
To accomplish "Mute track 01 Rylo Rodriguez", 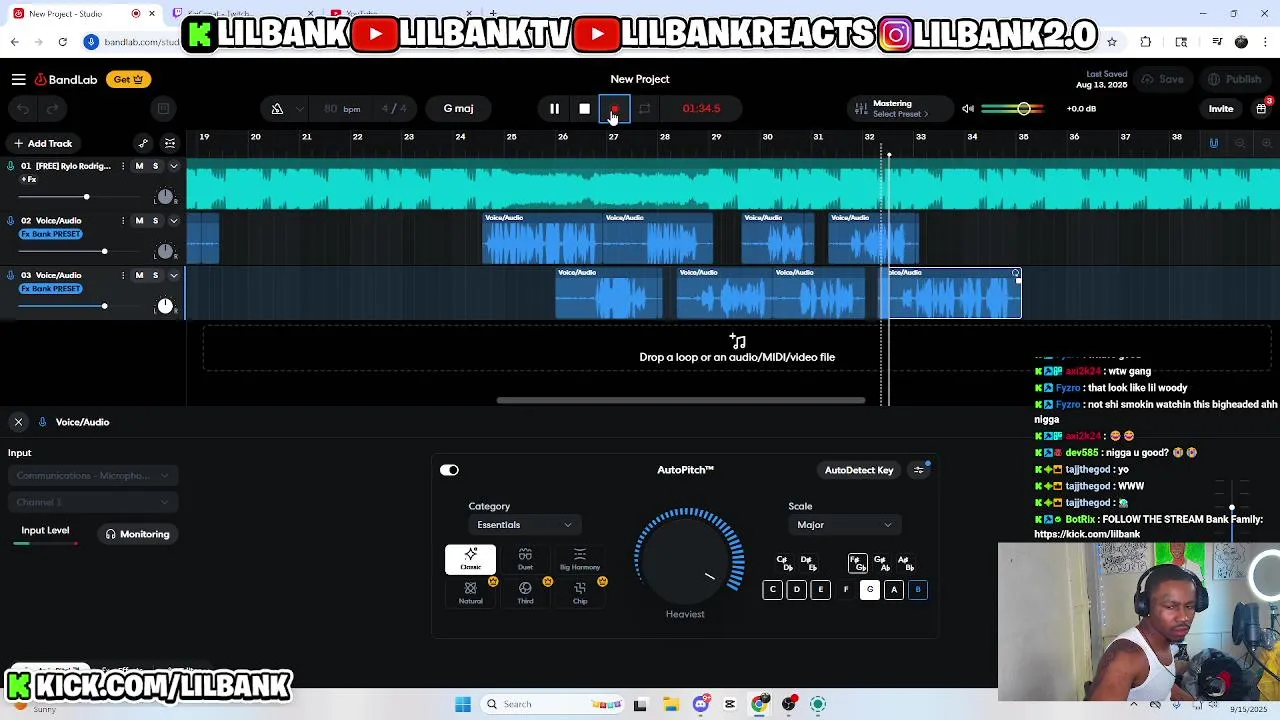I will click(139, 166).
